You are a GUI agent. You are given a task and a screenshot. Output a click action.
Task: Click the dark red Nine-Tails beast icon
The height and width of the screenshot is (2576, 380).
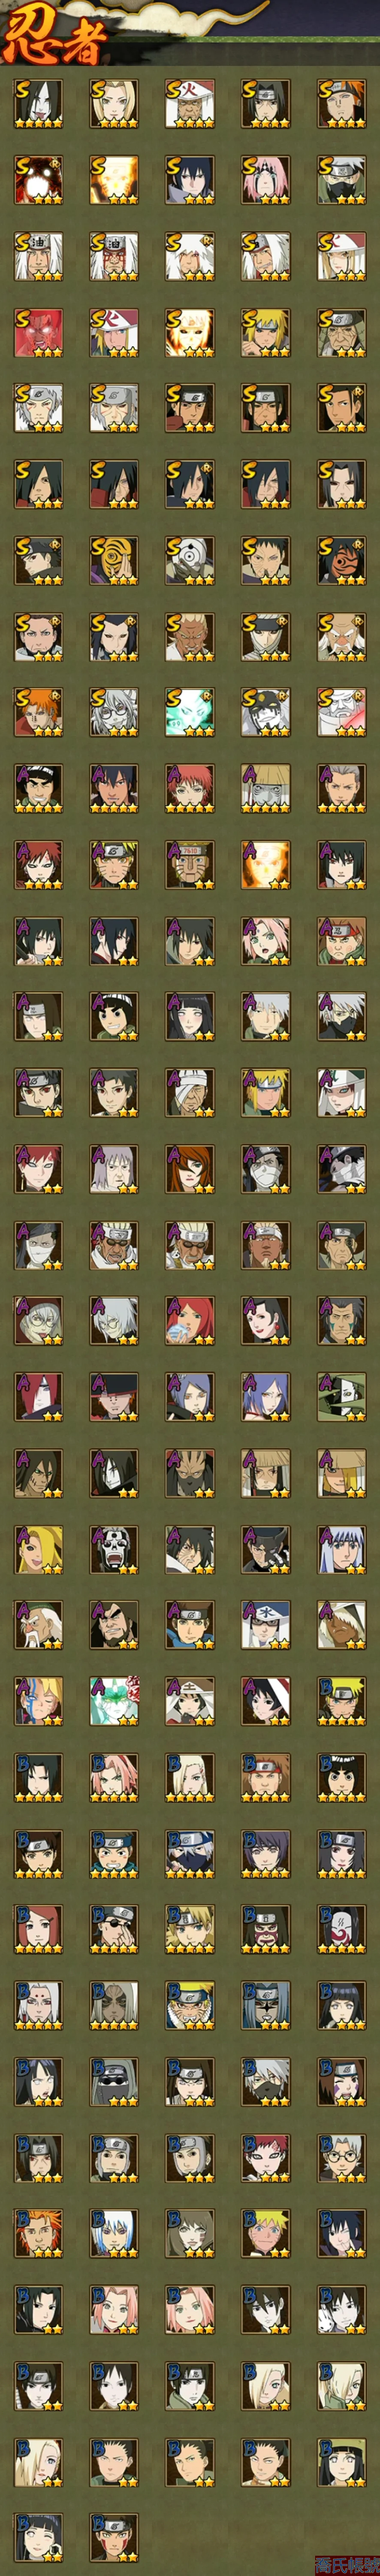[38, 180]
